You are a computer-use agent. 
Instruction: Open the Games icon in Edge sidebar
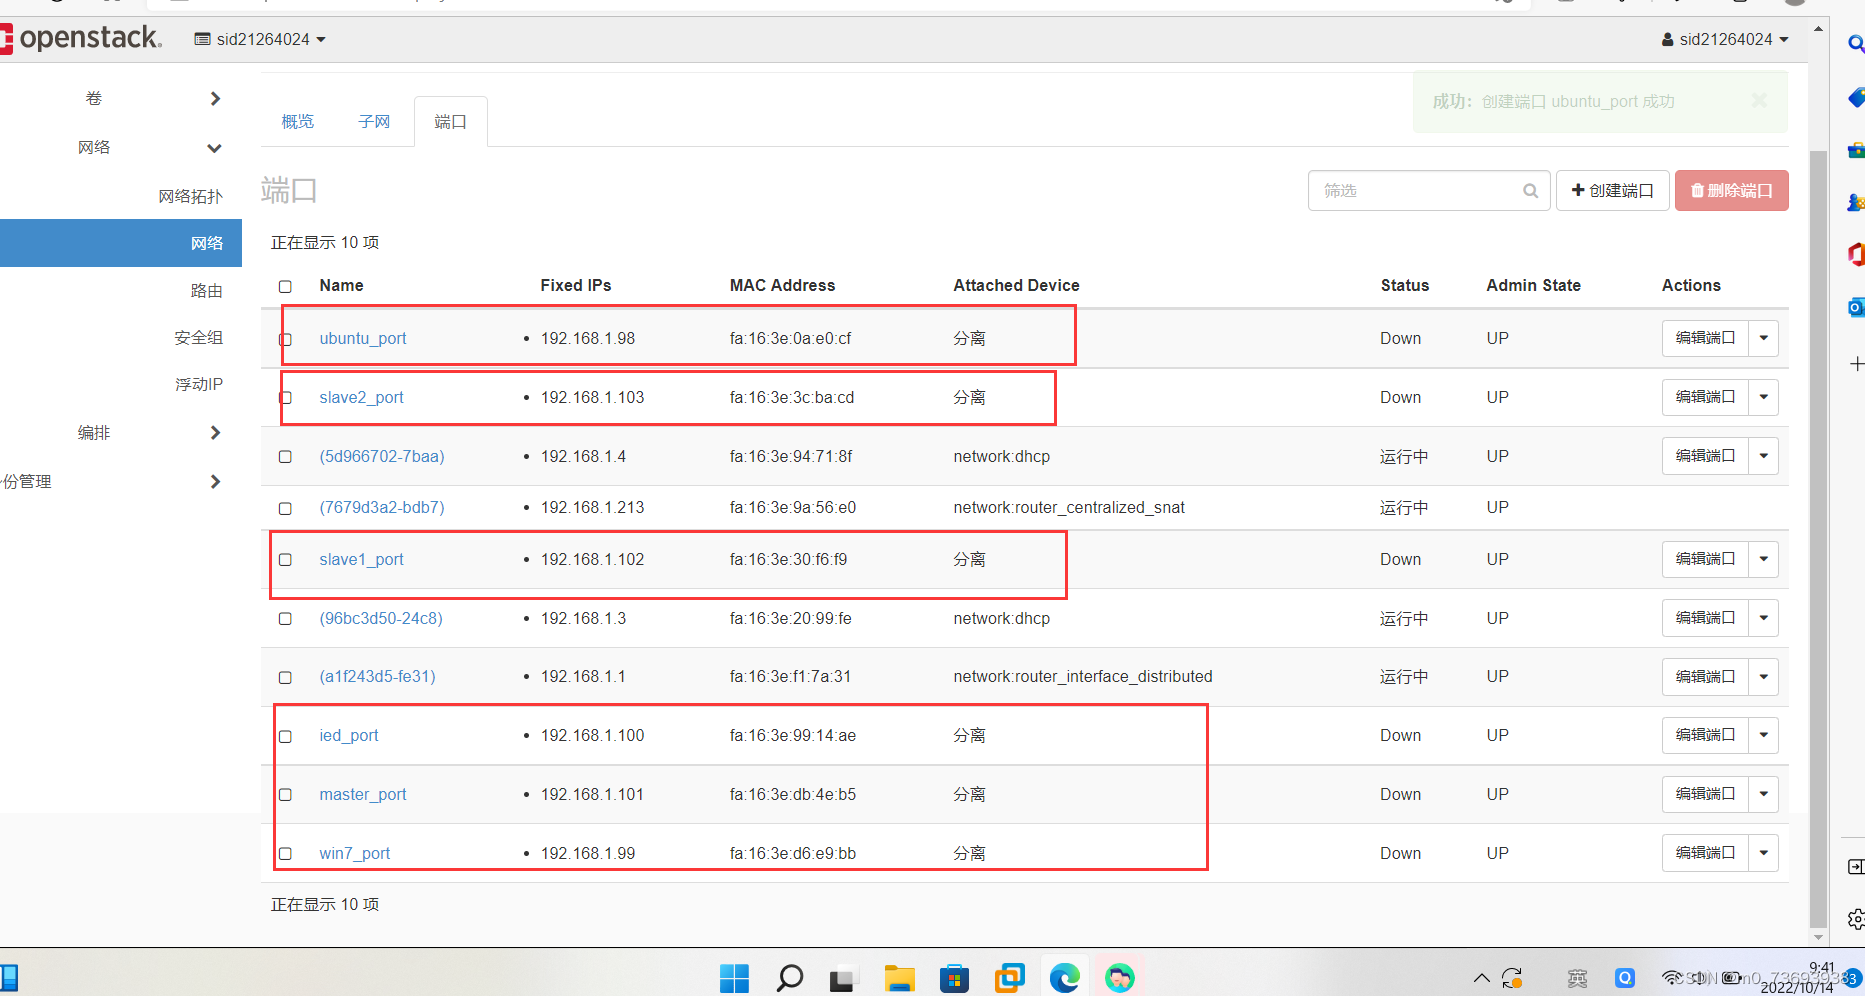point(1857,202)
